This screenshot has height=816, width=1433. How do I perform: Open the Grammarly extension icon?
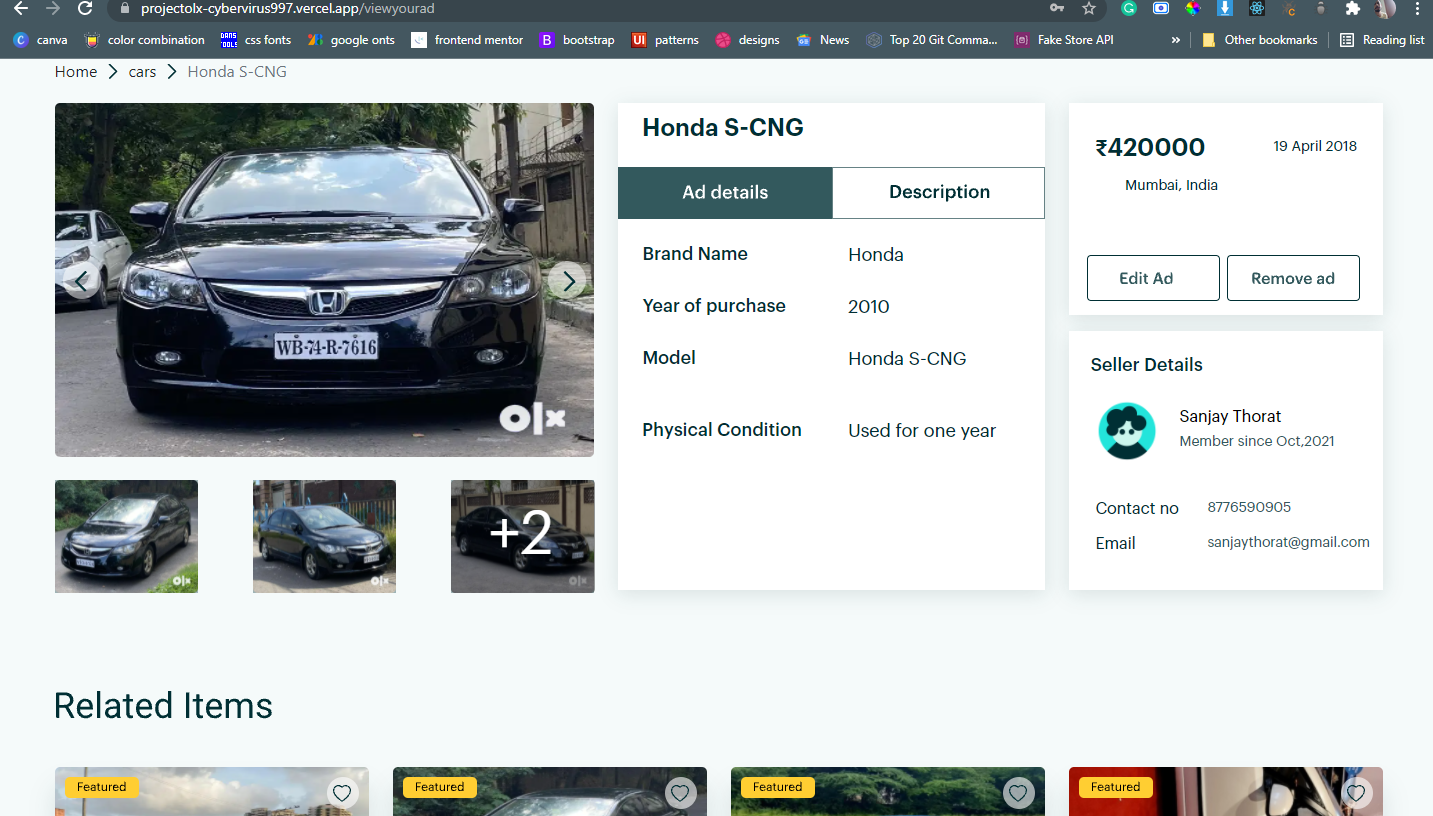(1129, 8)
